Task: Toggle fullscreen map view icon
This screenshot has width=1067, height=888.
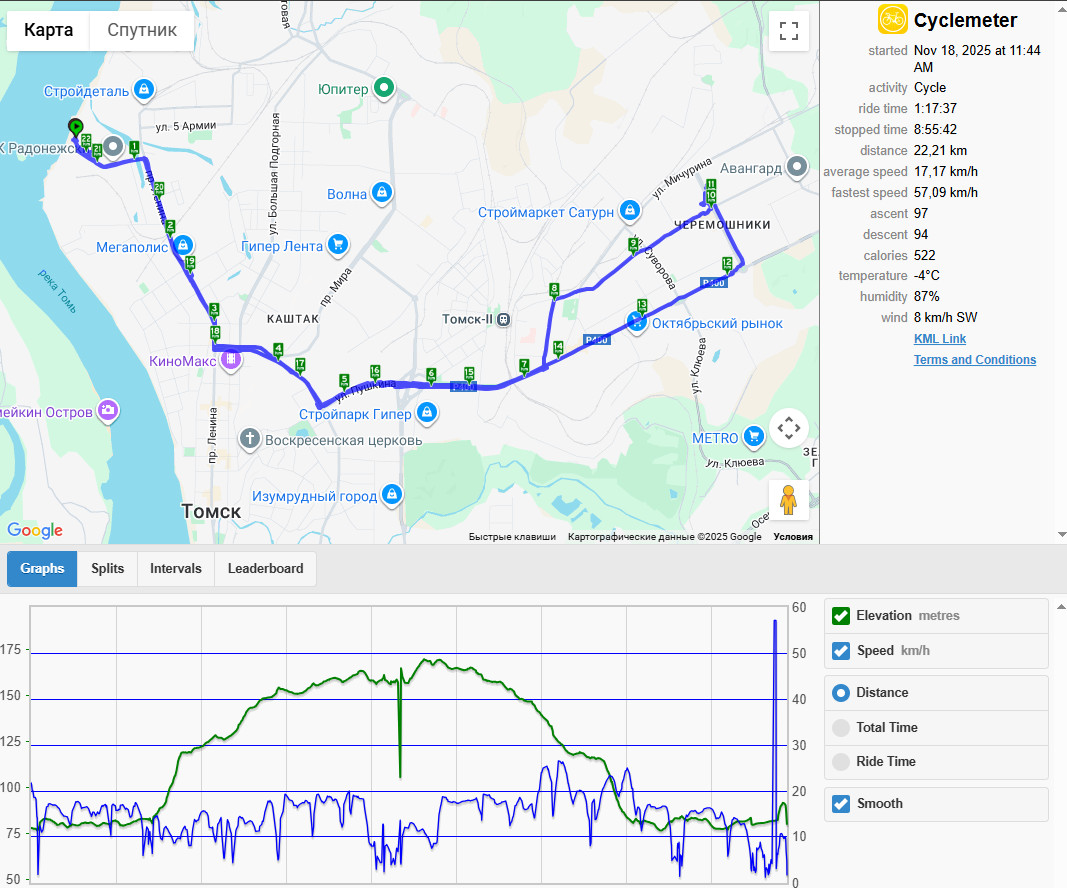Action: coord(789,31)
